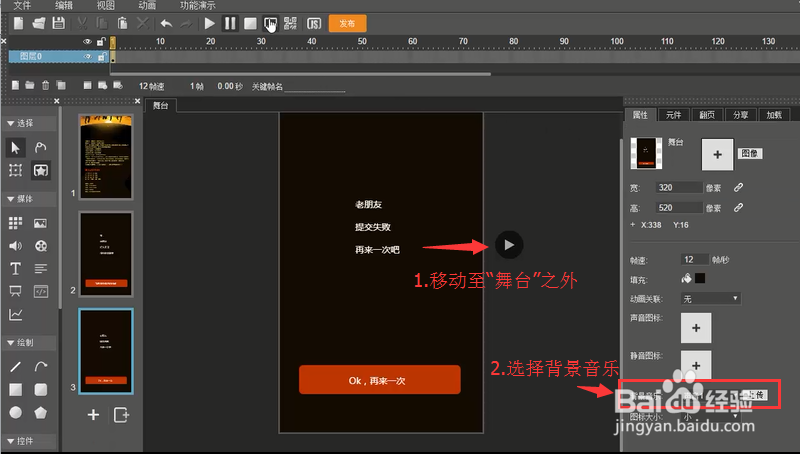Switch to the 分享 tab
This screenshot has width=800, height=454.
(740, 115)
